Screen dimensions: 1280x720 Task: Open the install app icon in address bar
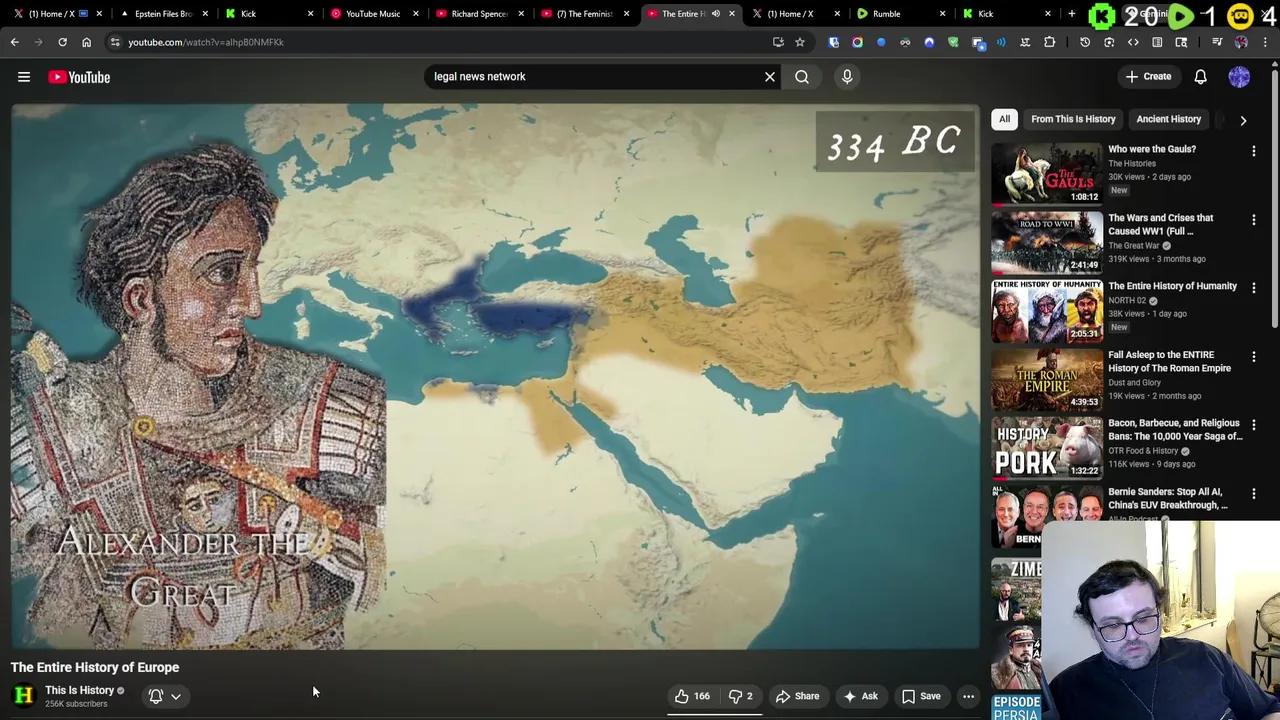point(778,42)
